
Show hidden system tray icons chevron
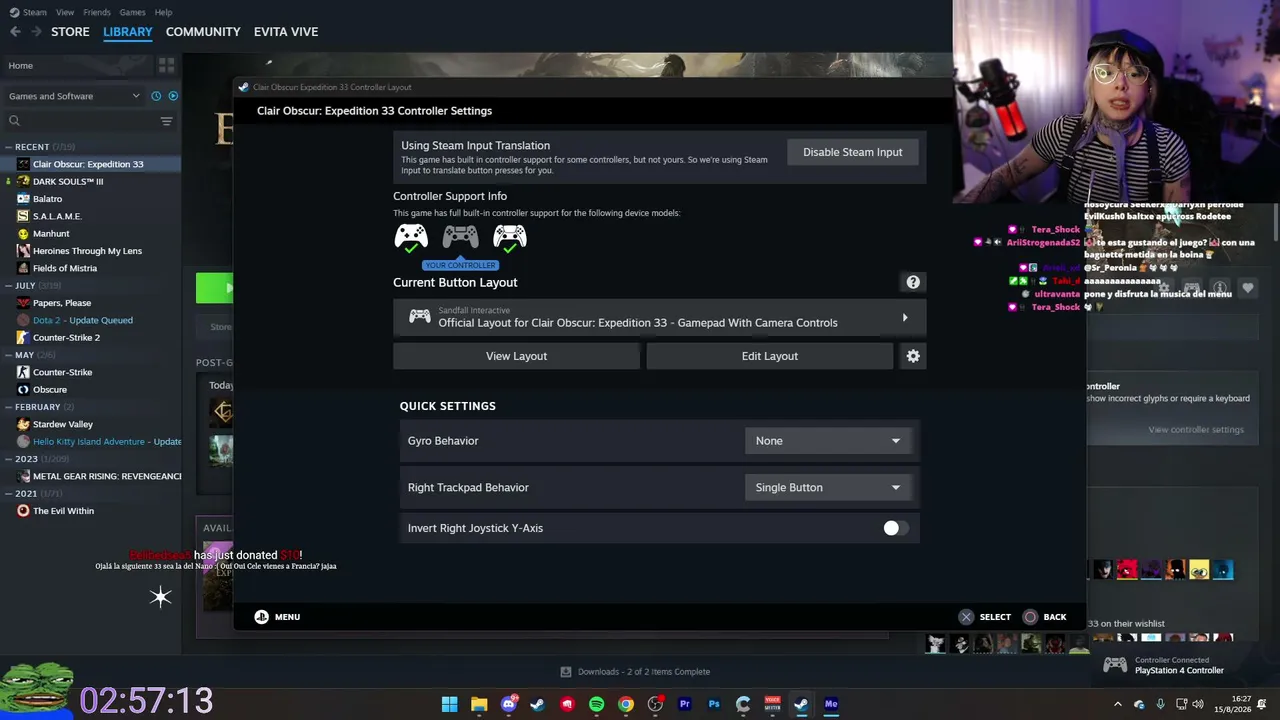(1118, 704)
